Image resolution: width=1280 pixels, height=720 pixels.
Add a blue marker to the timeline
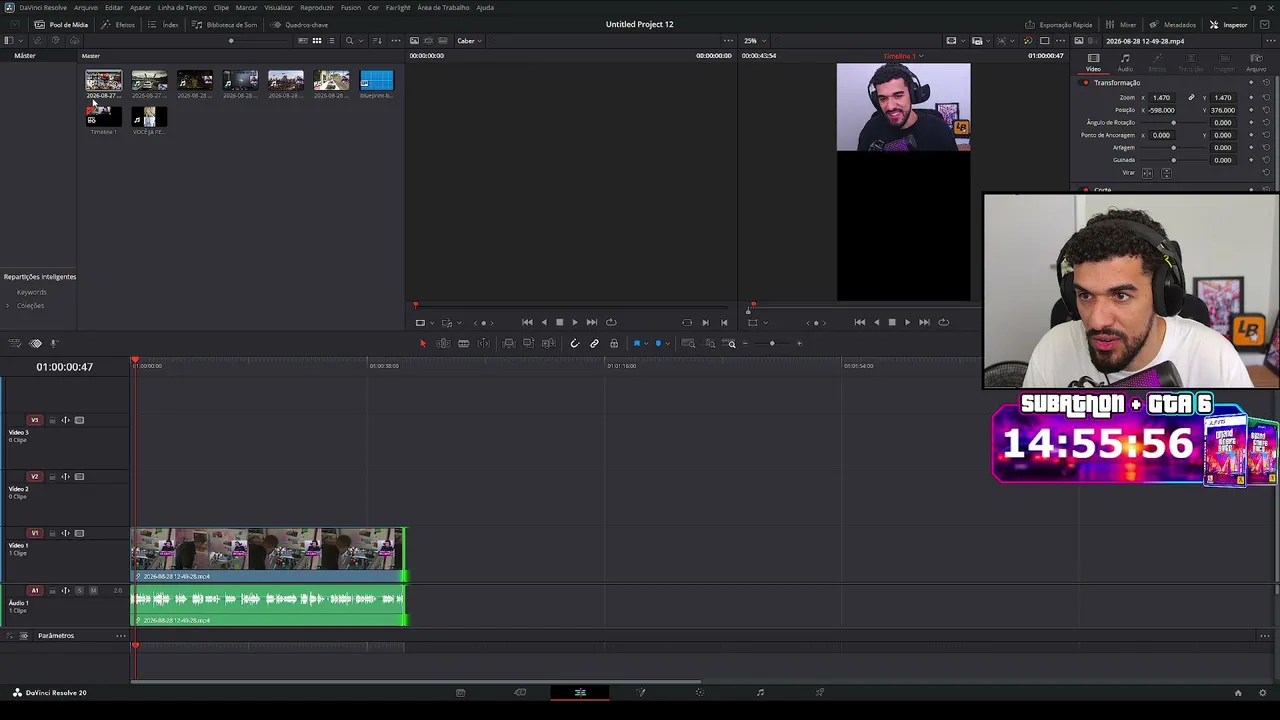coord(658,344)
